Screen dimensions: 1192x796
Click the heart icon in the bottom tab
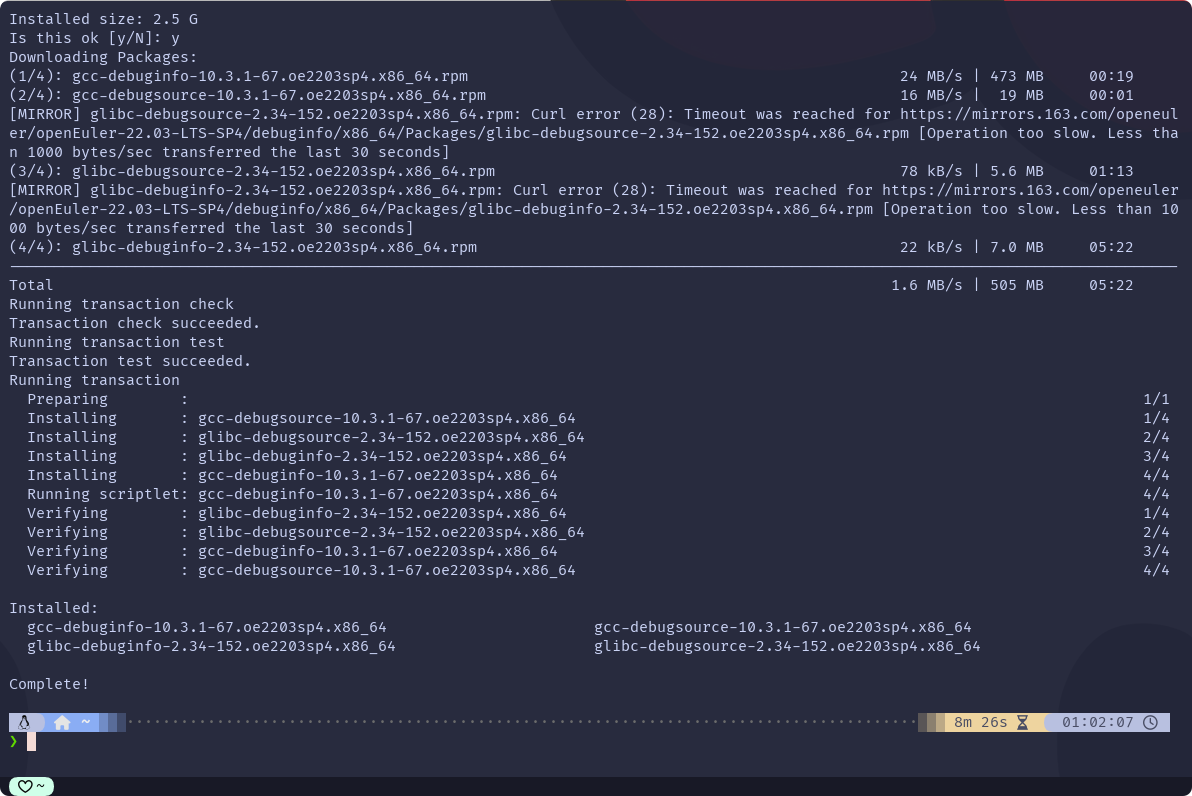coord(25,786)
